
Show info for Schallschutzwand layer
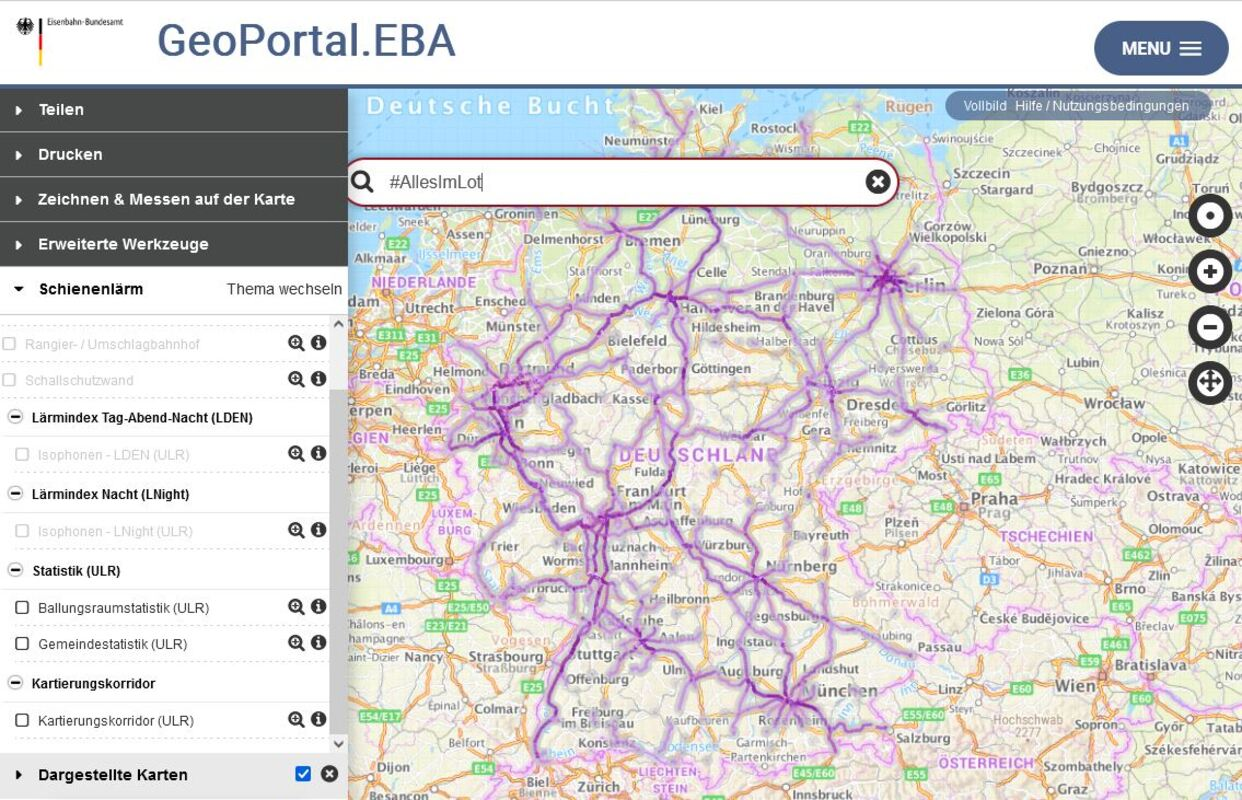(319, 379)
